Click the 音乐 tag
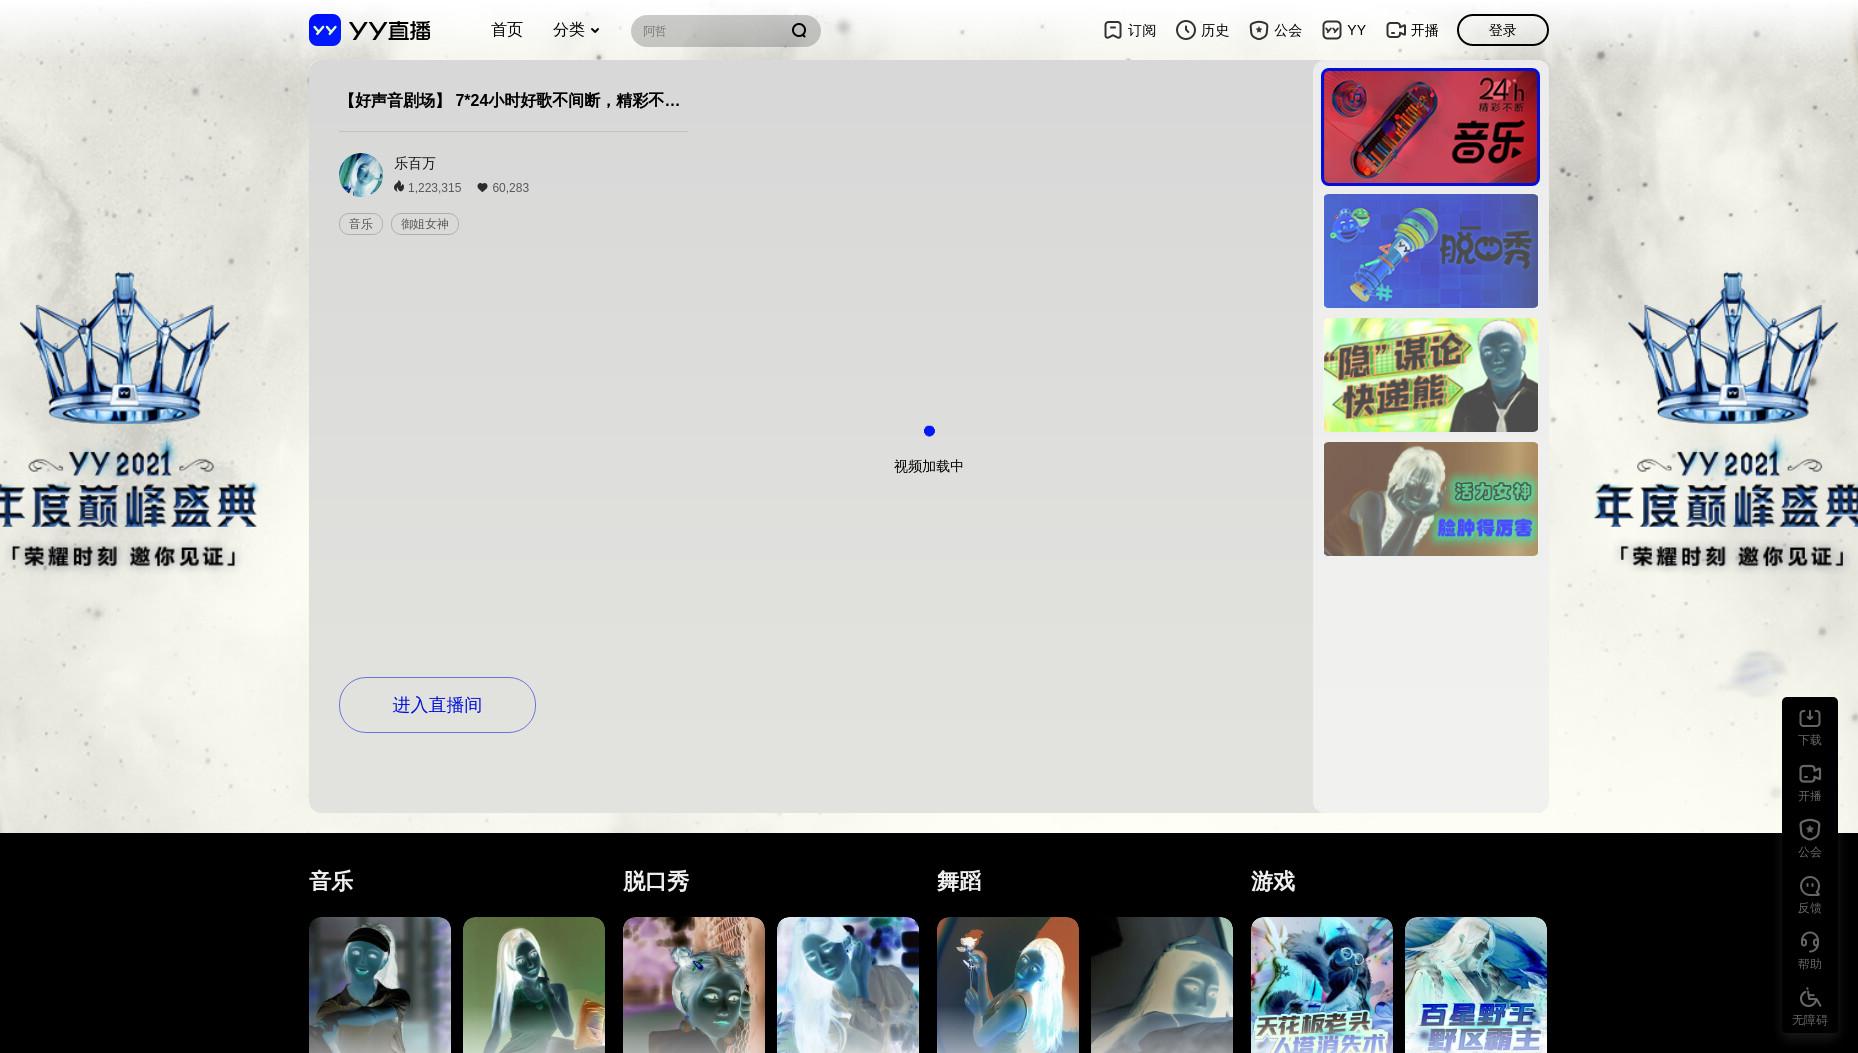 point(361,224)
